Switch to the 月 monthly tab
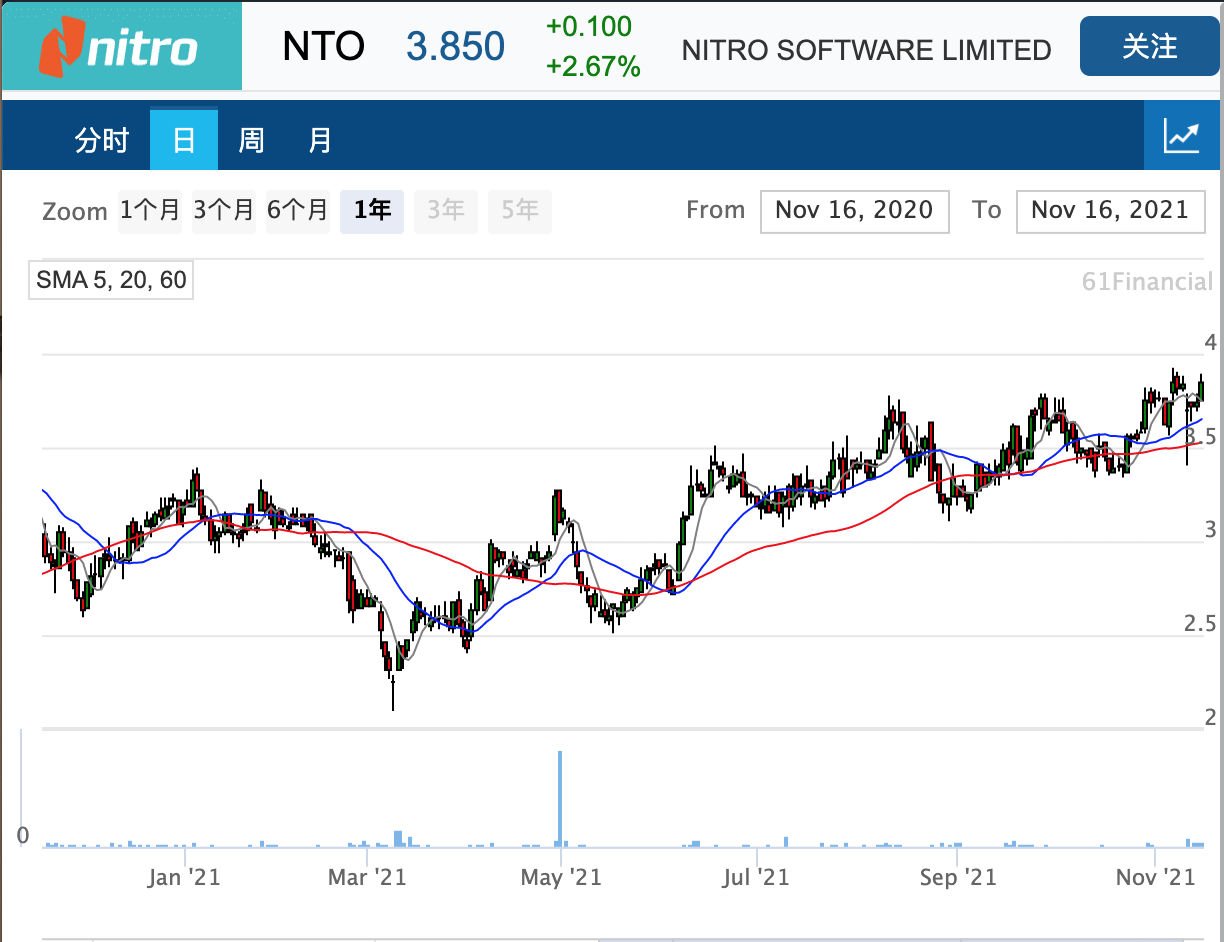Image resolution: width=1224 pixels, height=942 pixels. [x=319, y=140]
